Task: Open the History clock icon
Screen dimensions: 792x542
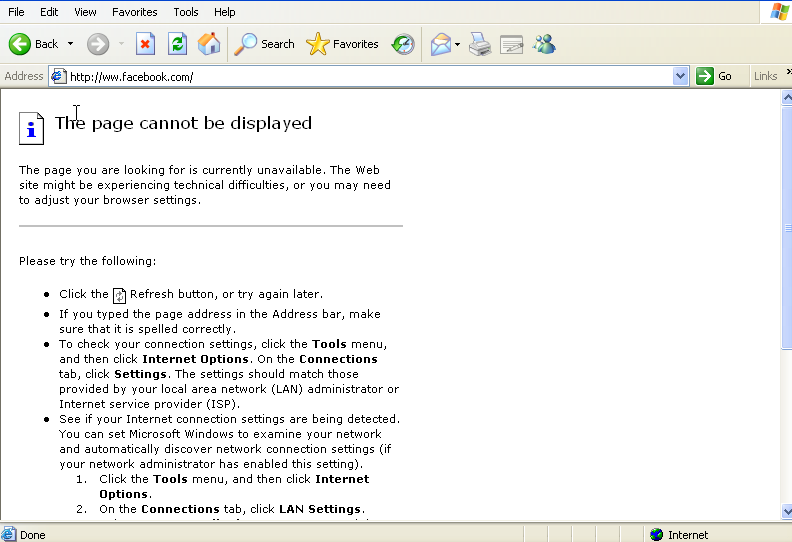Action: click(403, 44)
